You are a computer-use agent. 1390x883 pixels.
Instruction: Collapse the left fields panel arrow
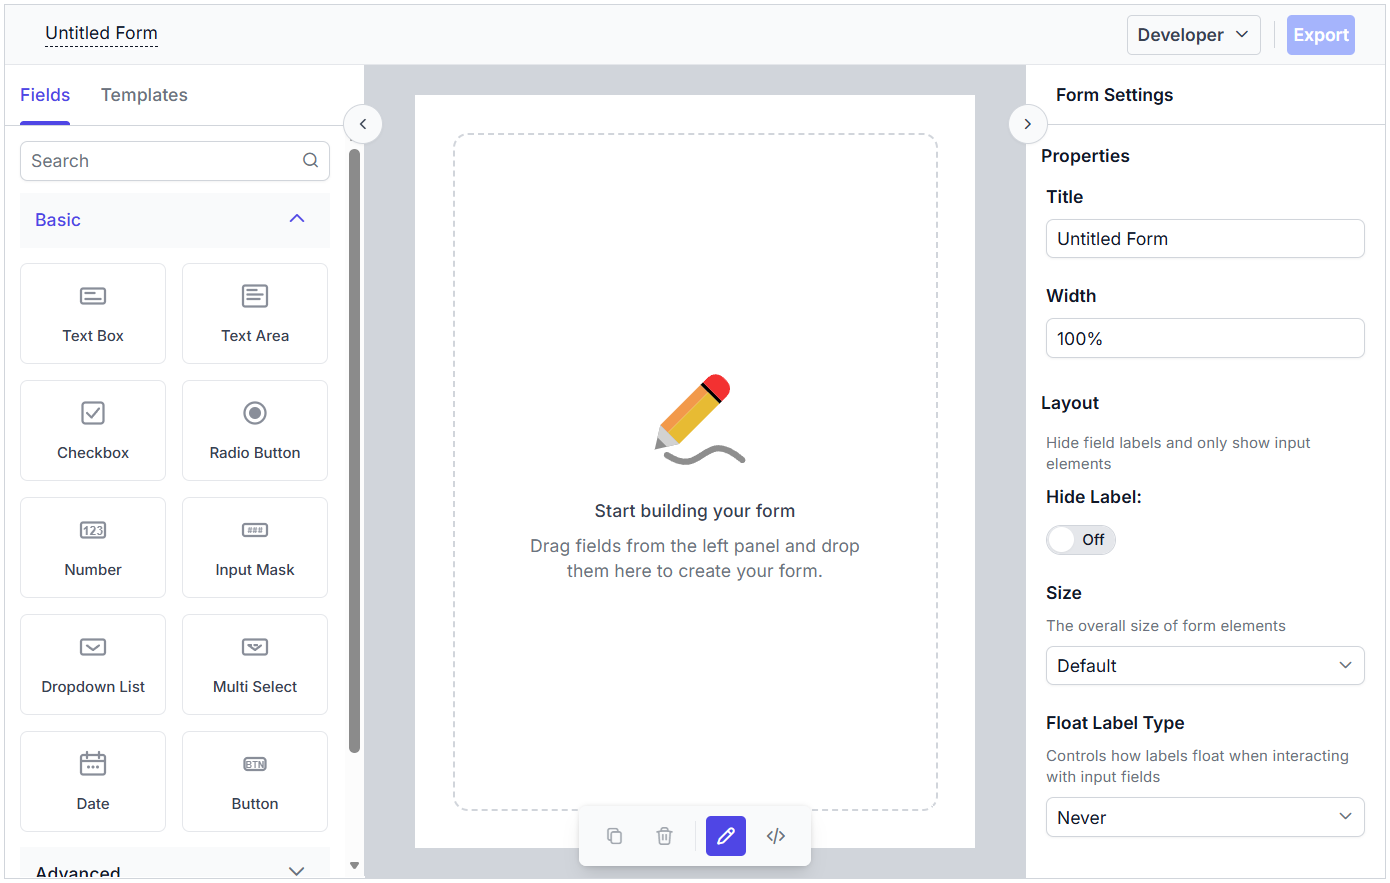363,124
